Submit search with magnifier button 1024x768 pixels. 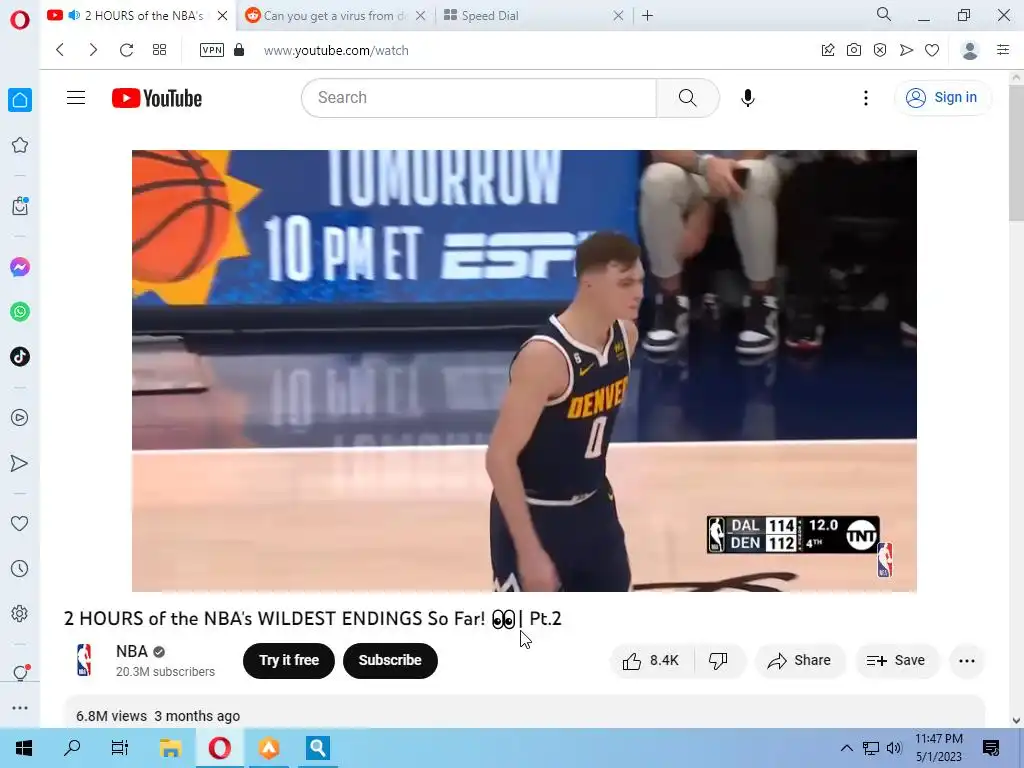[x=688, y=98]
